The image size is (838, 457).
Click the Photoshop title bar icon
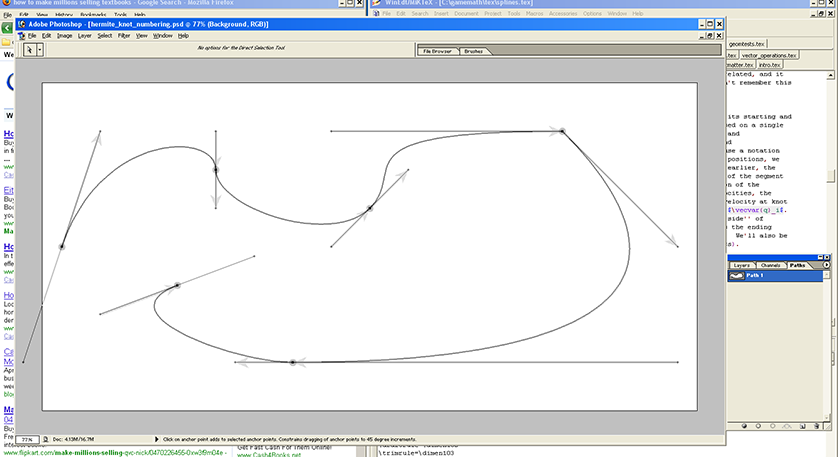[22, 24]
